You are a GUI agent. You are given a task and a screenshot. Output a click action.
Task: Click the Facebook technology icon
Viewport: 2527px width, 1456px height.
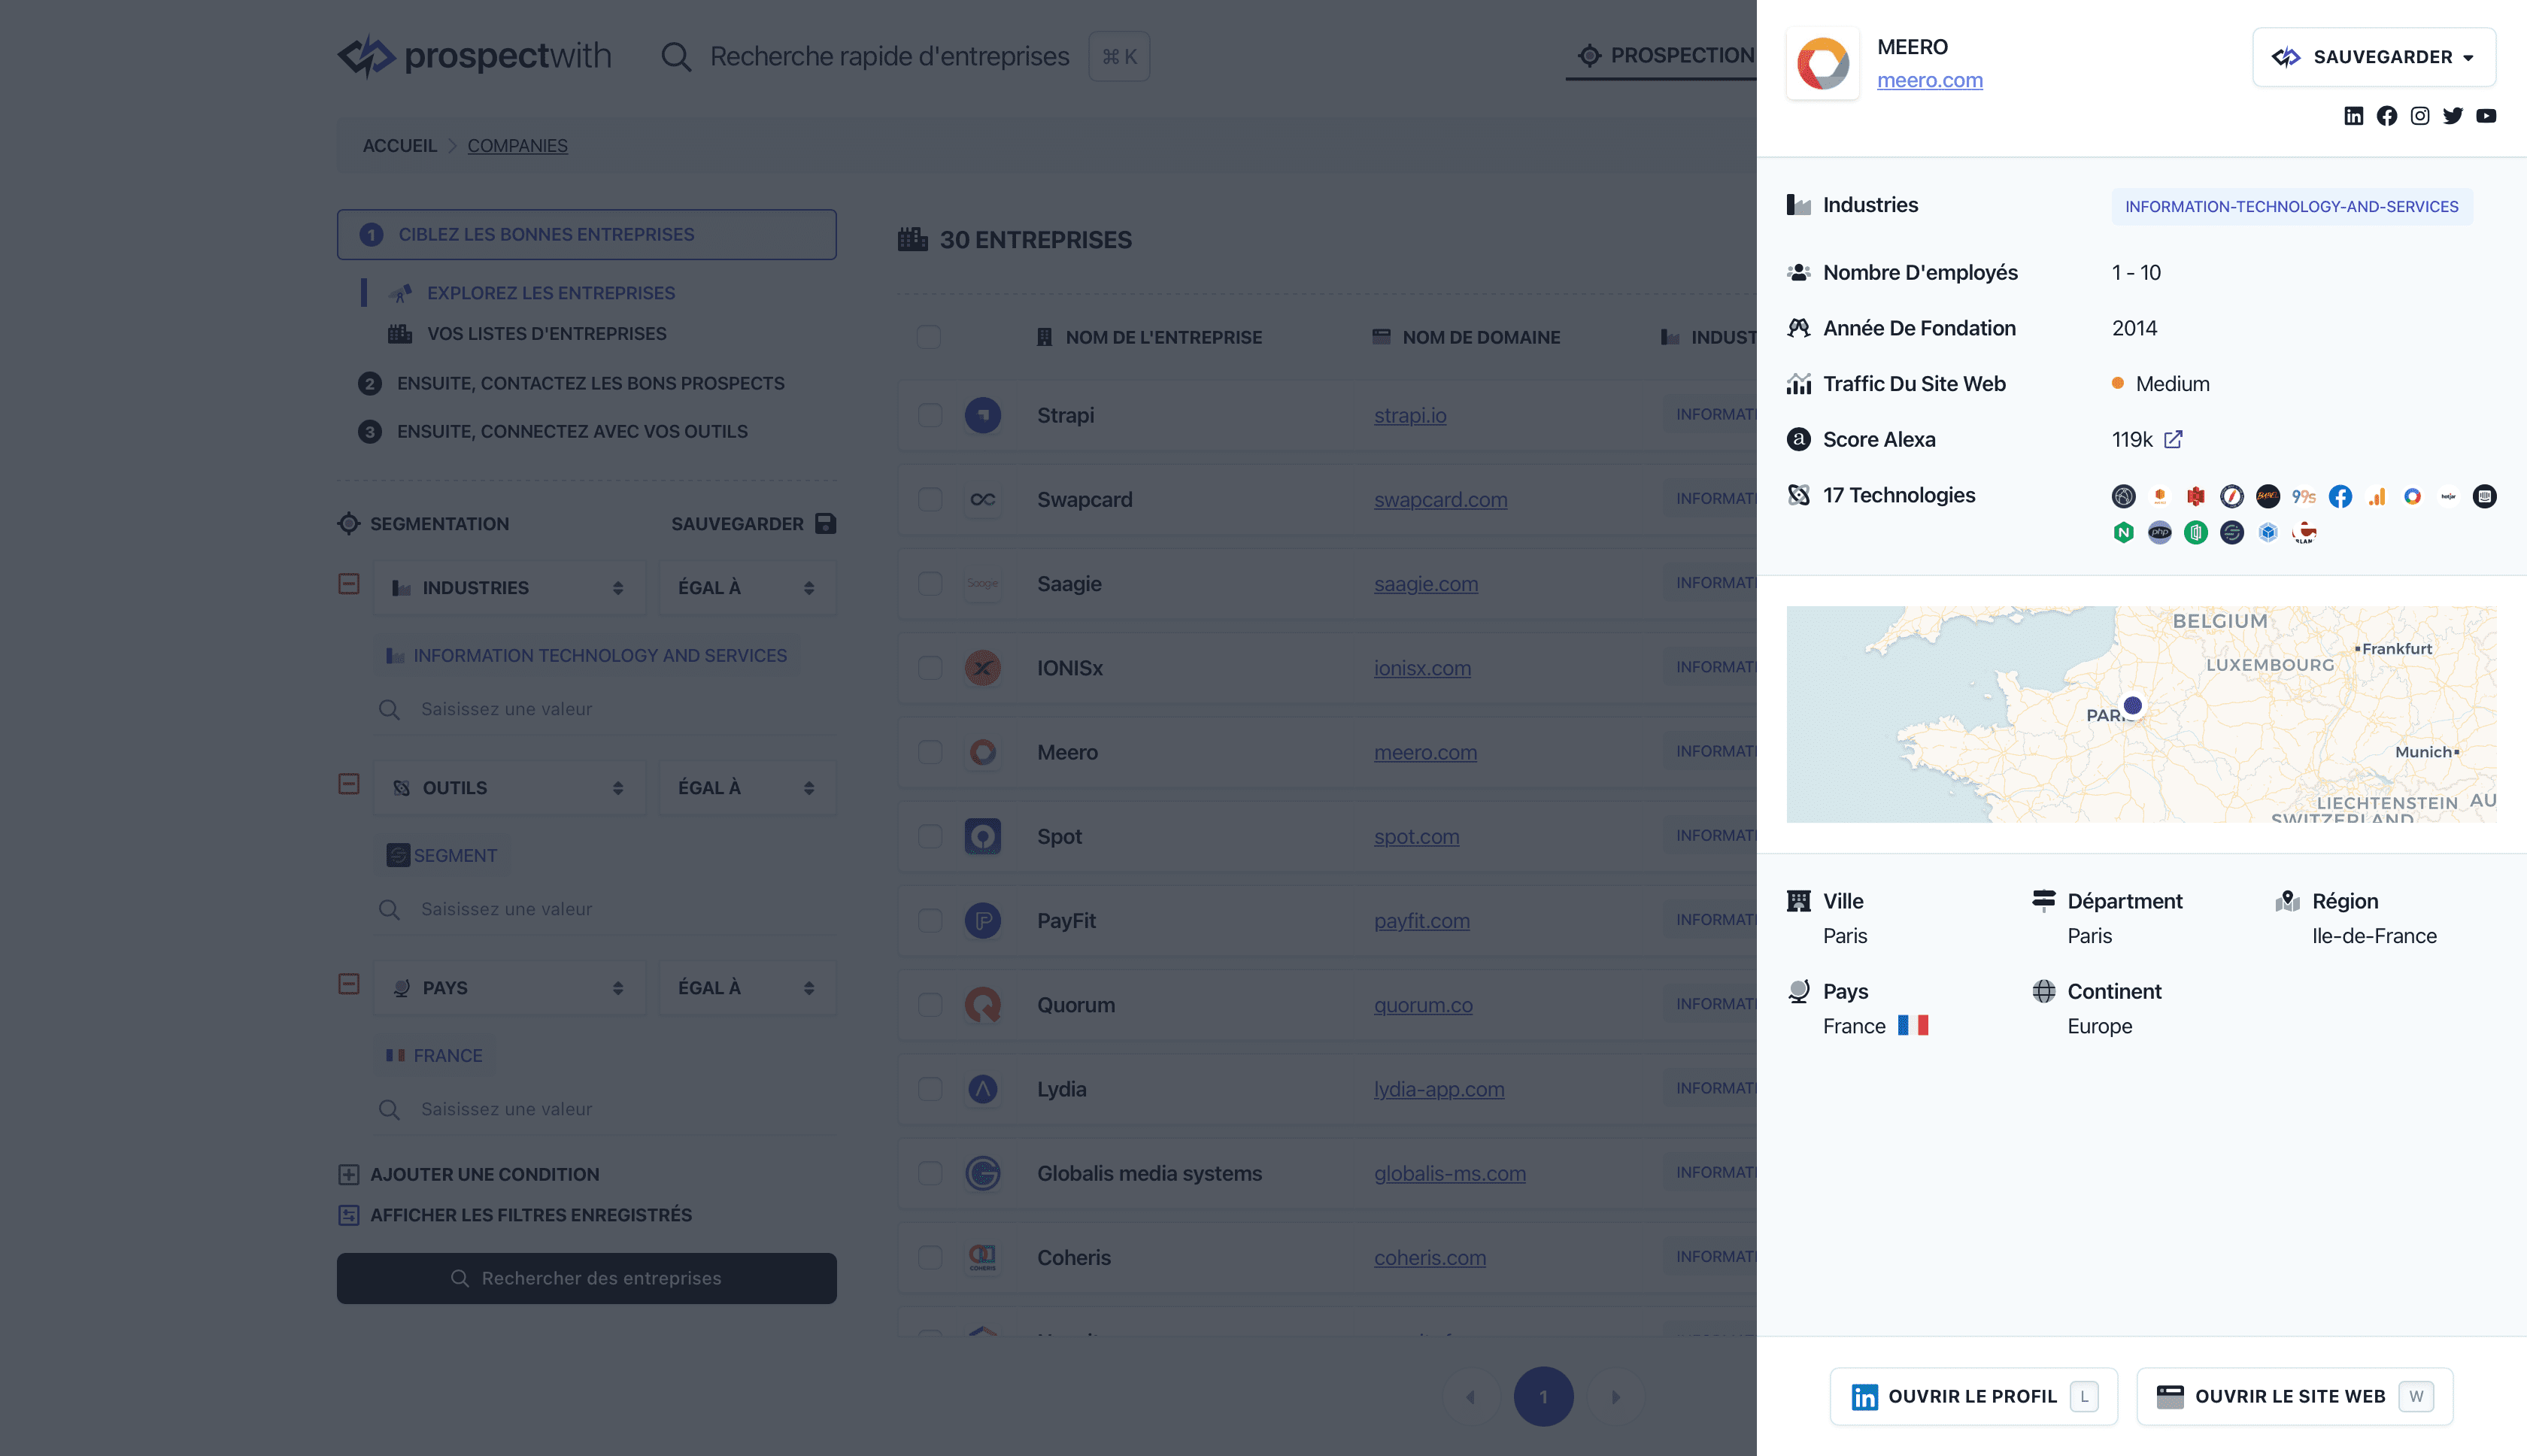2340,496
